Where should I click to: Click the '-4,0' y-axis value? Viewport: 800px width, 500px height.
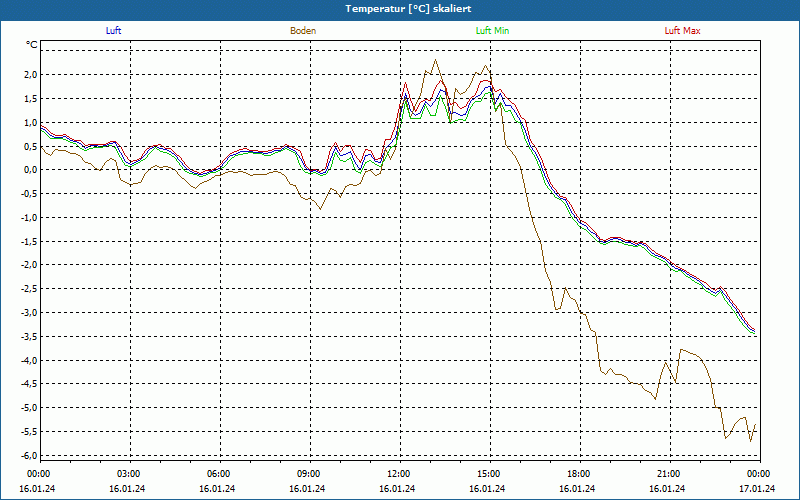[29, 361]
